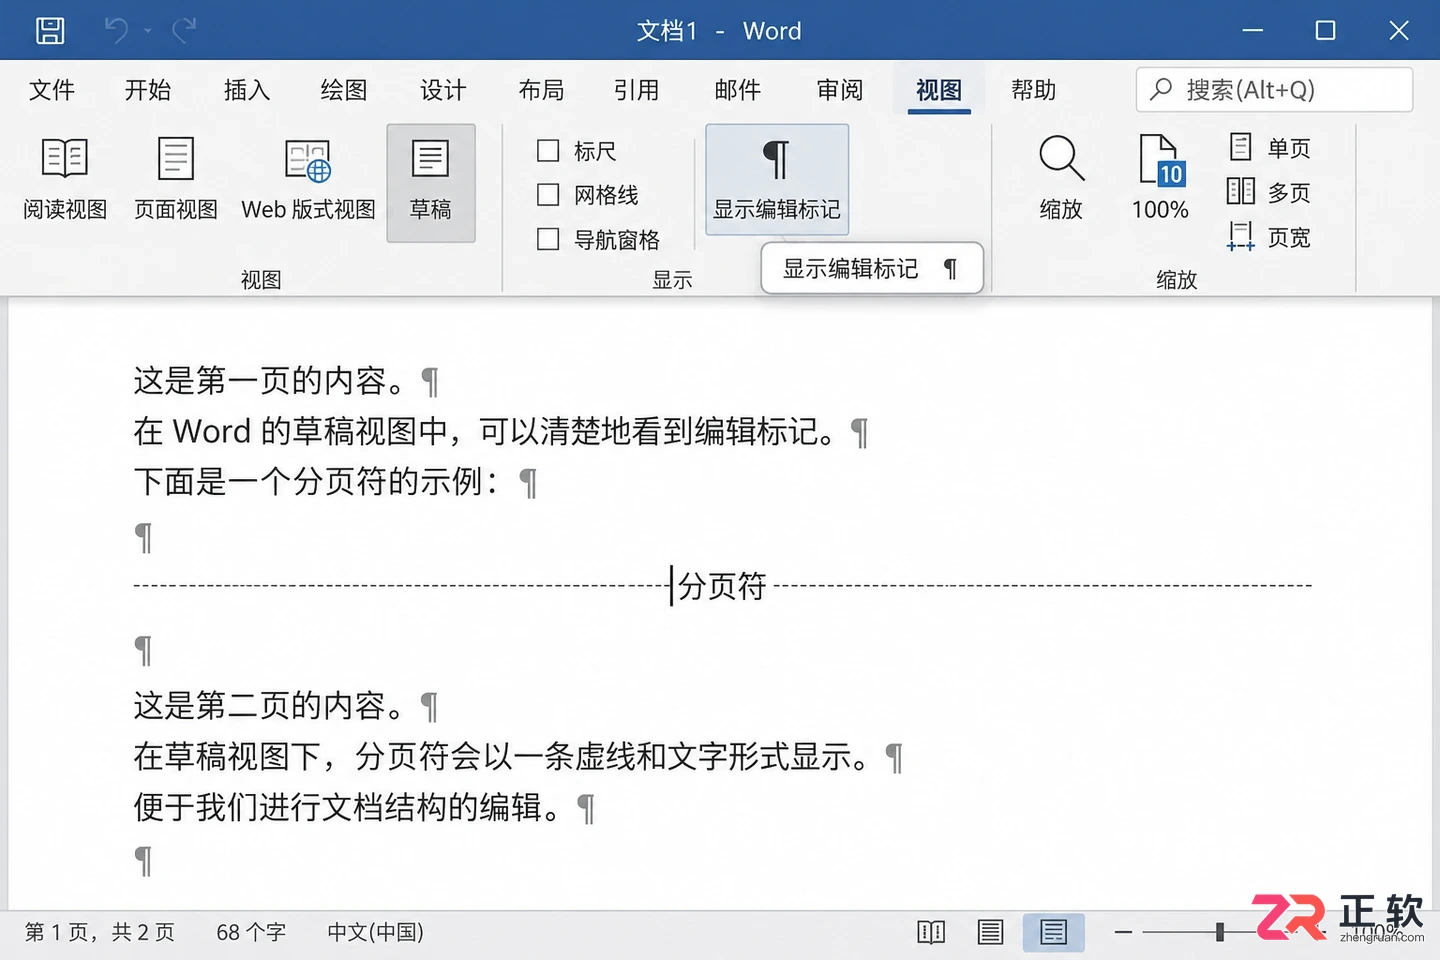Screen dimensions: 1440x960
Task: Switch to the 布局 tab
Action: [541, 90]
